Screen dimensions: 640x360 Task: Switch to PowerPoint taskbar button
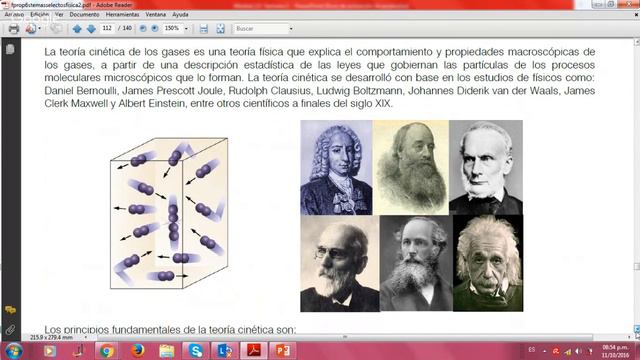pos(283,351)
